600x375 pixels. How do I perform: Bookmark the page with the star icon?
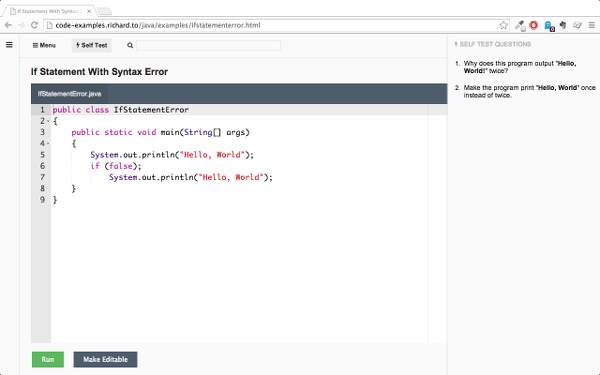[x=504, y=25]
